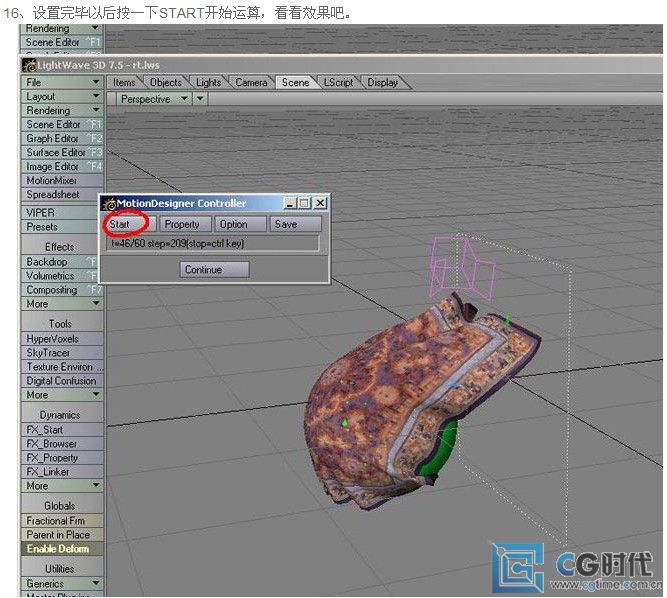
Task: Maximize the MotionDesigner Controller window
Action: (x=305, y=203)
